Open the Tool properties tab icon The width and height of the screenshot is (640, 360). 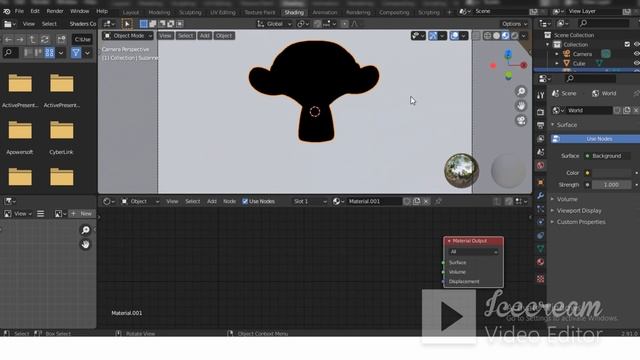[x=540, y=96]
